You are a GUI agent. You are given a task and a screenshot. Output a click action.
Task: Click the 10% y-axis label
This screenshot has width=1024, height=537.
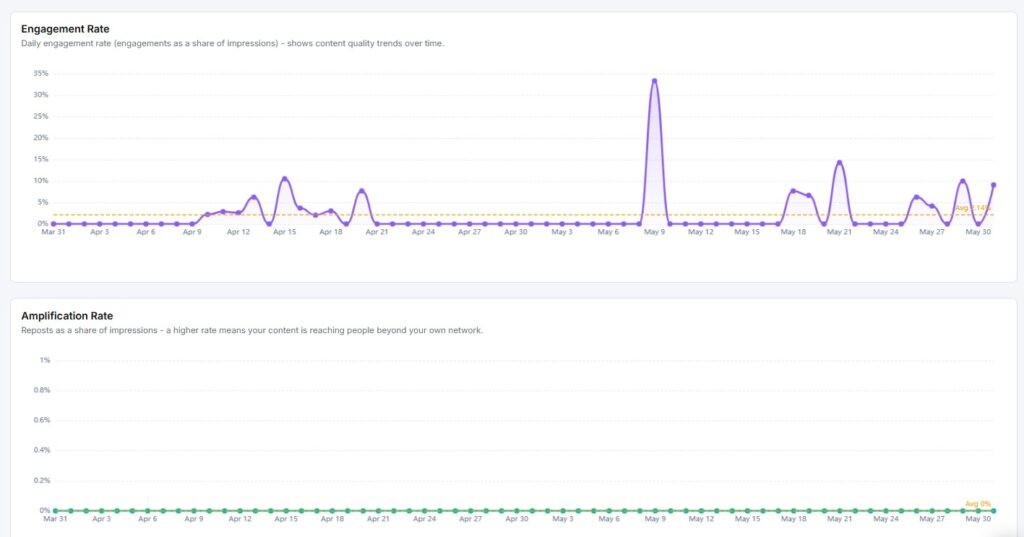pos(41,181)
